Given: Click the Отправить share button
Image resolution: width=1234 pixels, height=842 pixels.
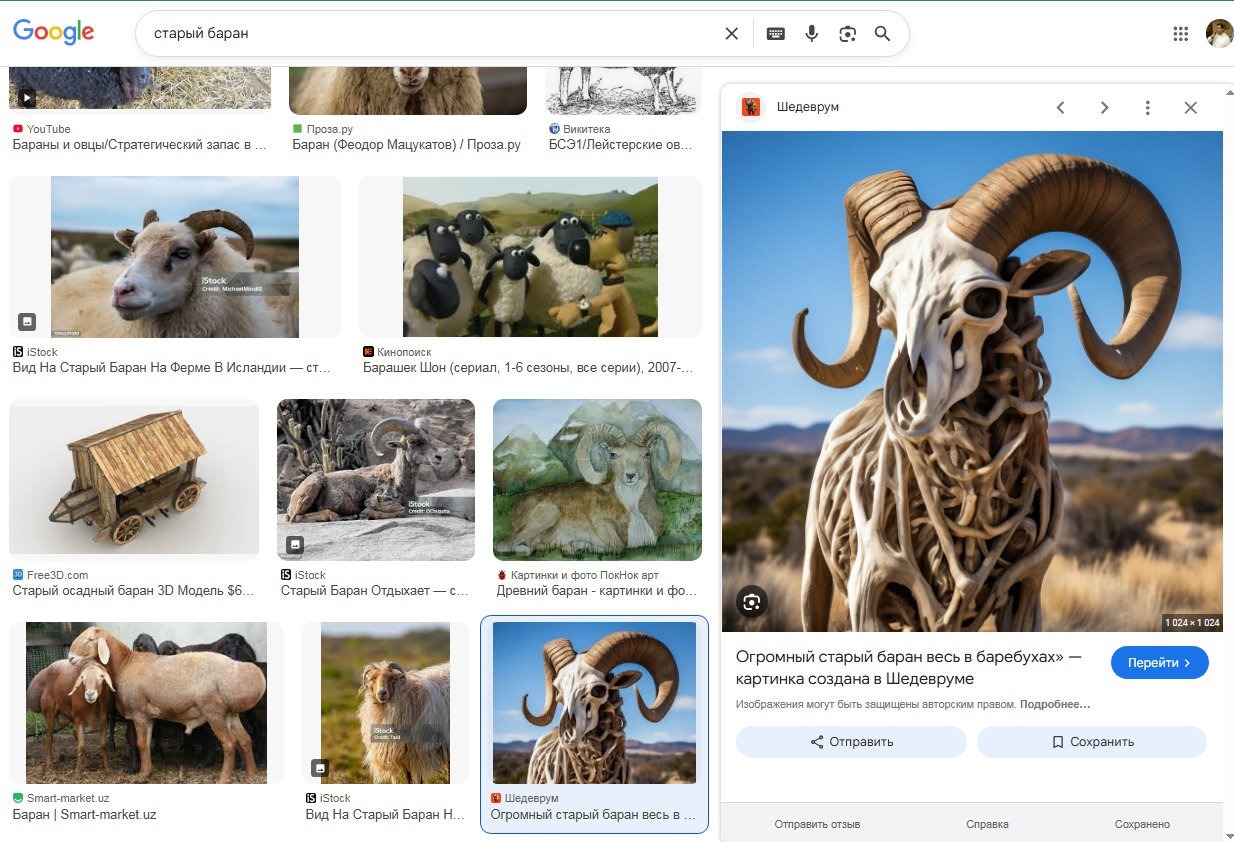Looking at the screenshot, I should 851,742.
